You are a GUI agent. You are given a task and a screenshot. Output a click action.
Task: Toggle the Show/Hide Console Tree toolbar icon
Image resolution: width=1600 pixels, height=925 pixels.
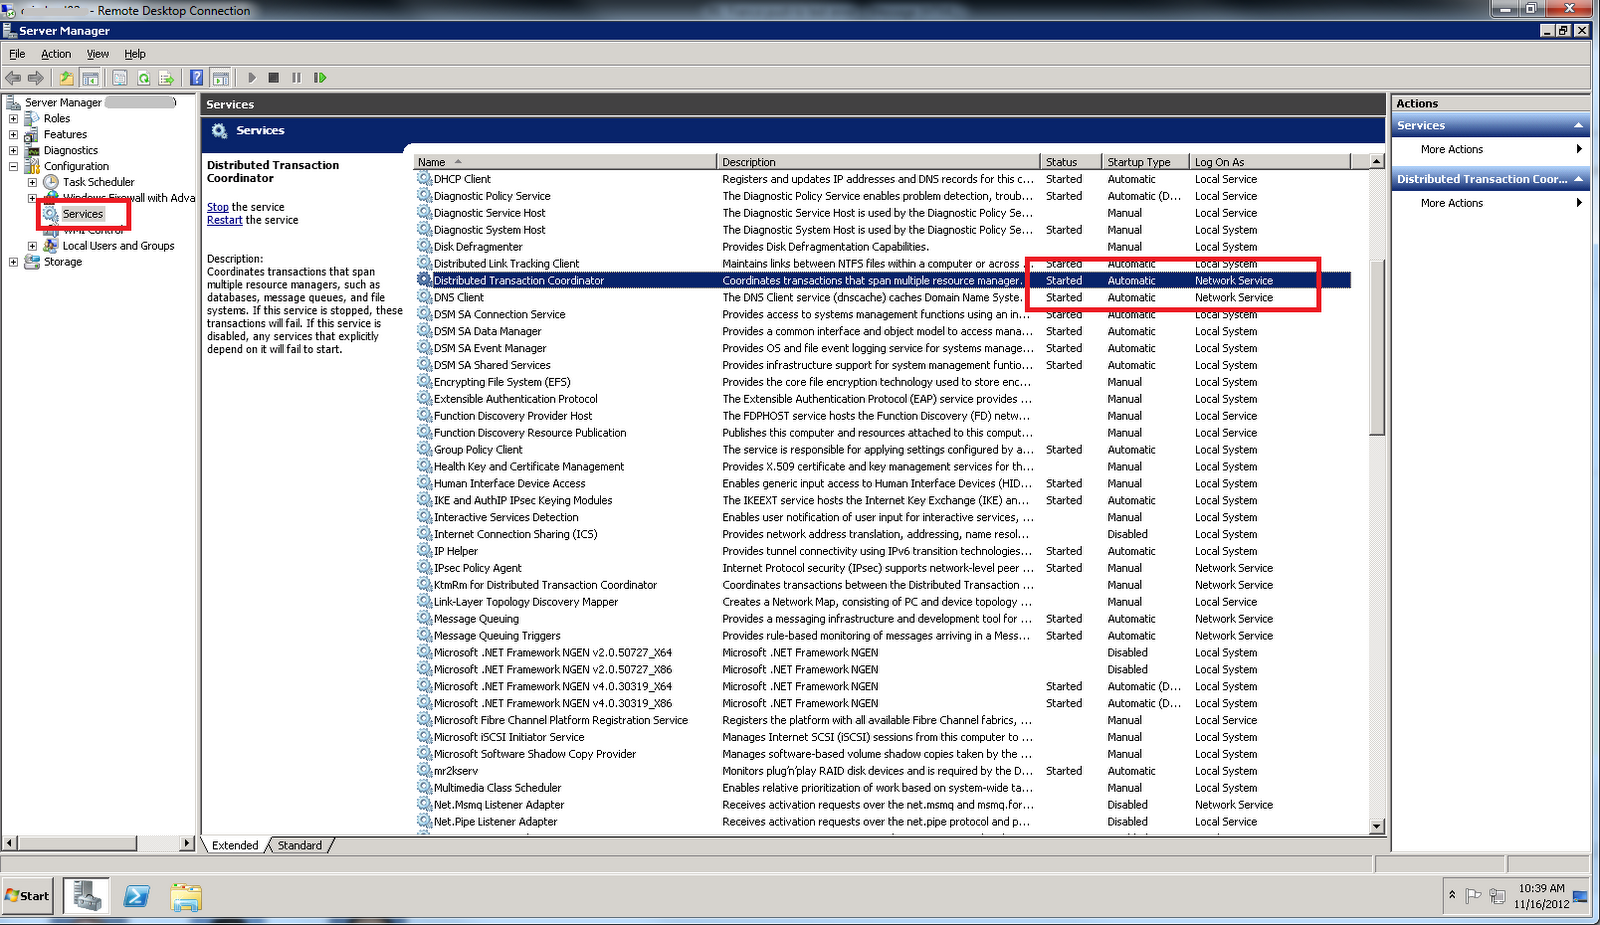pos(90,78)
